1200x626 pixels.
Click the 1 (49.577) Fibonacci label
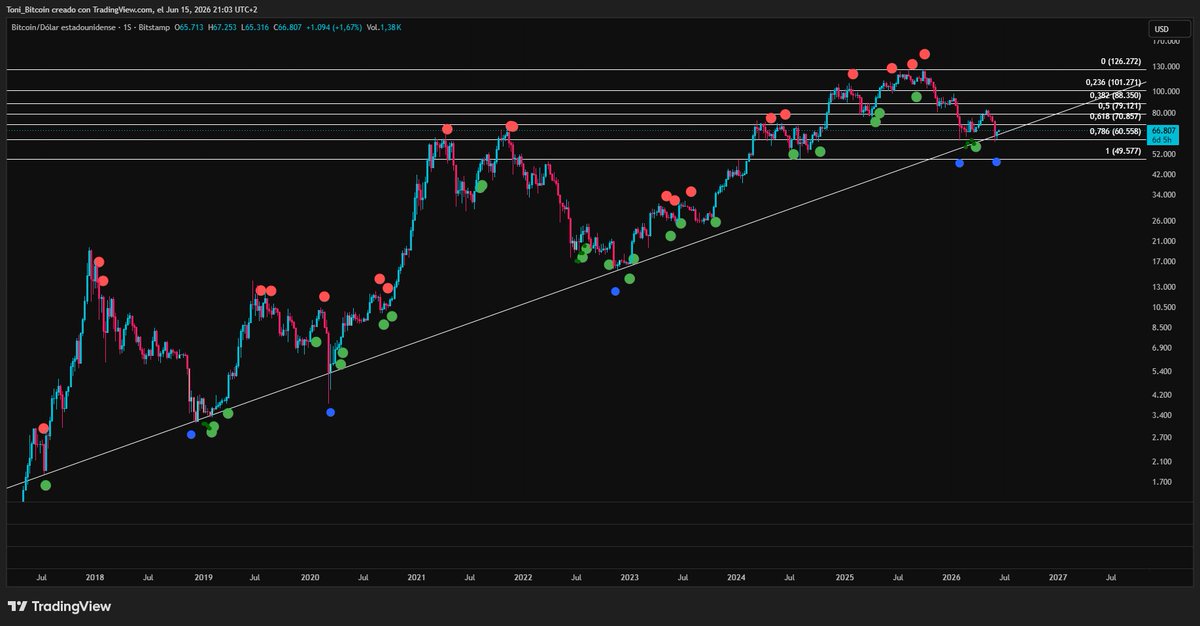(x=1122, y=151)
